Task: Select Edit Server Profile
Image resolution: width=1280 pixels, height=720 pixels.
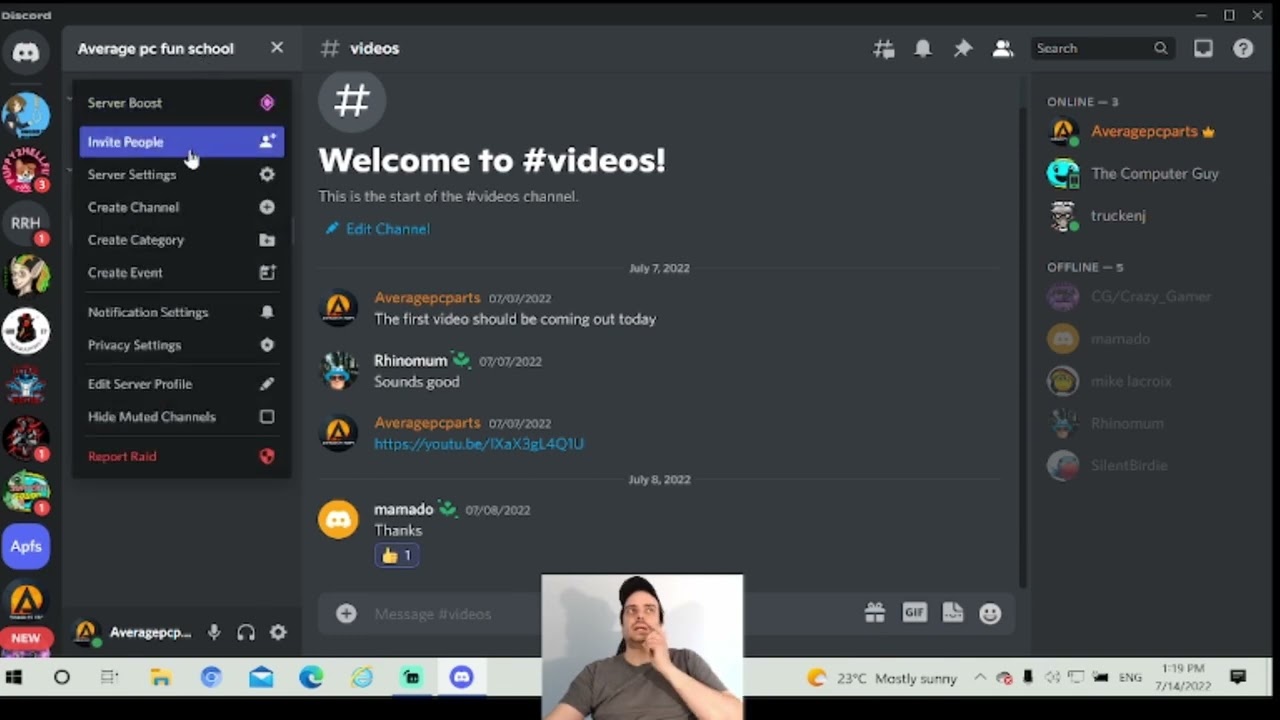Action: click(x=181, y=384)
